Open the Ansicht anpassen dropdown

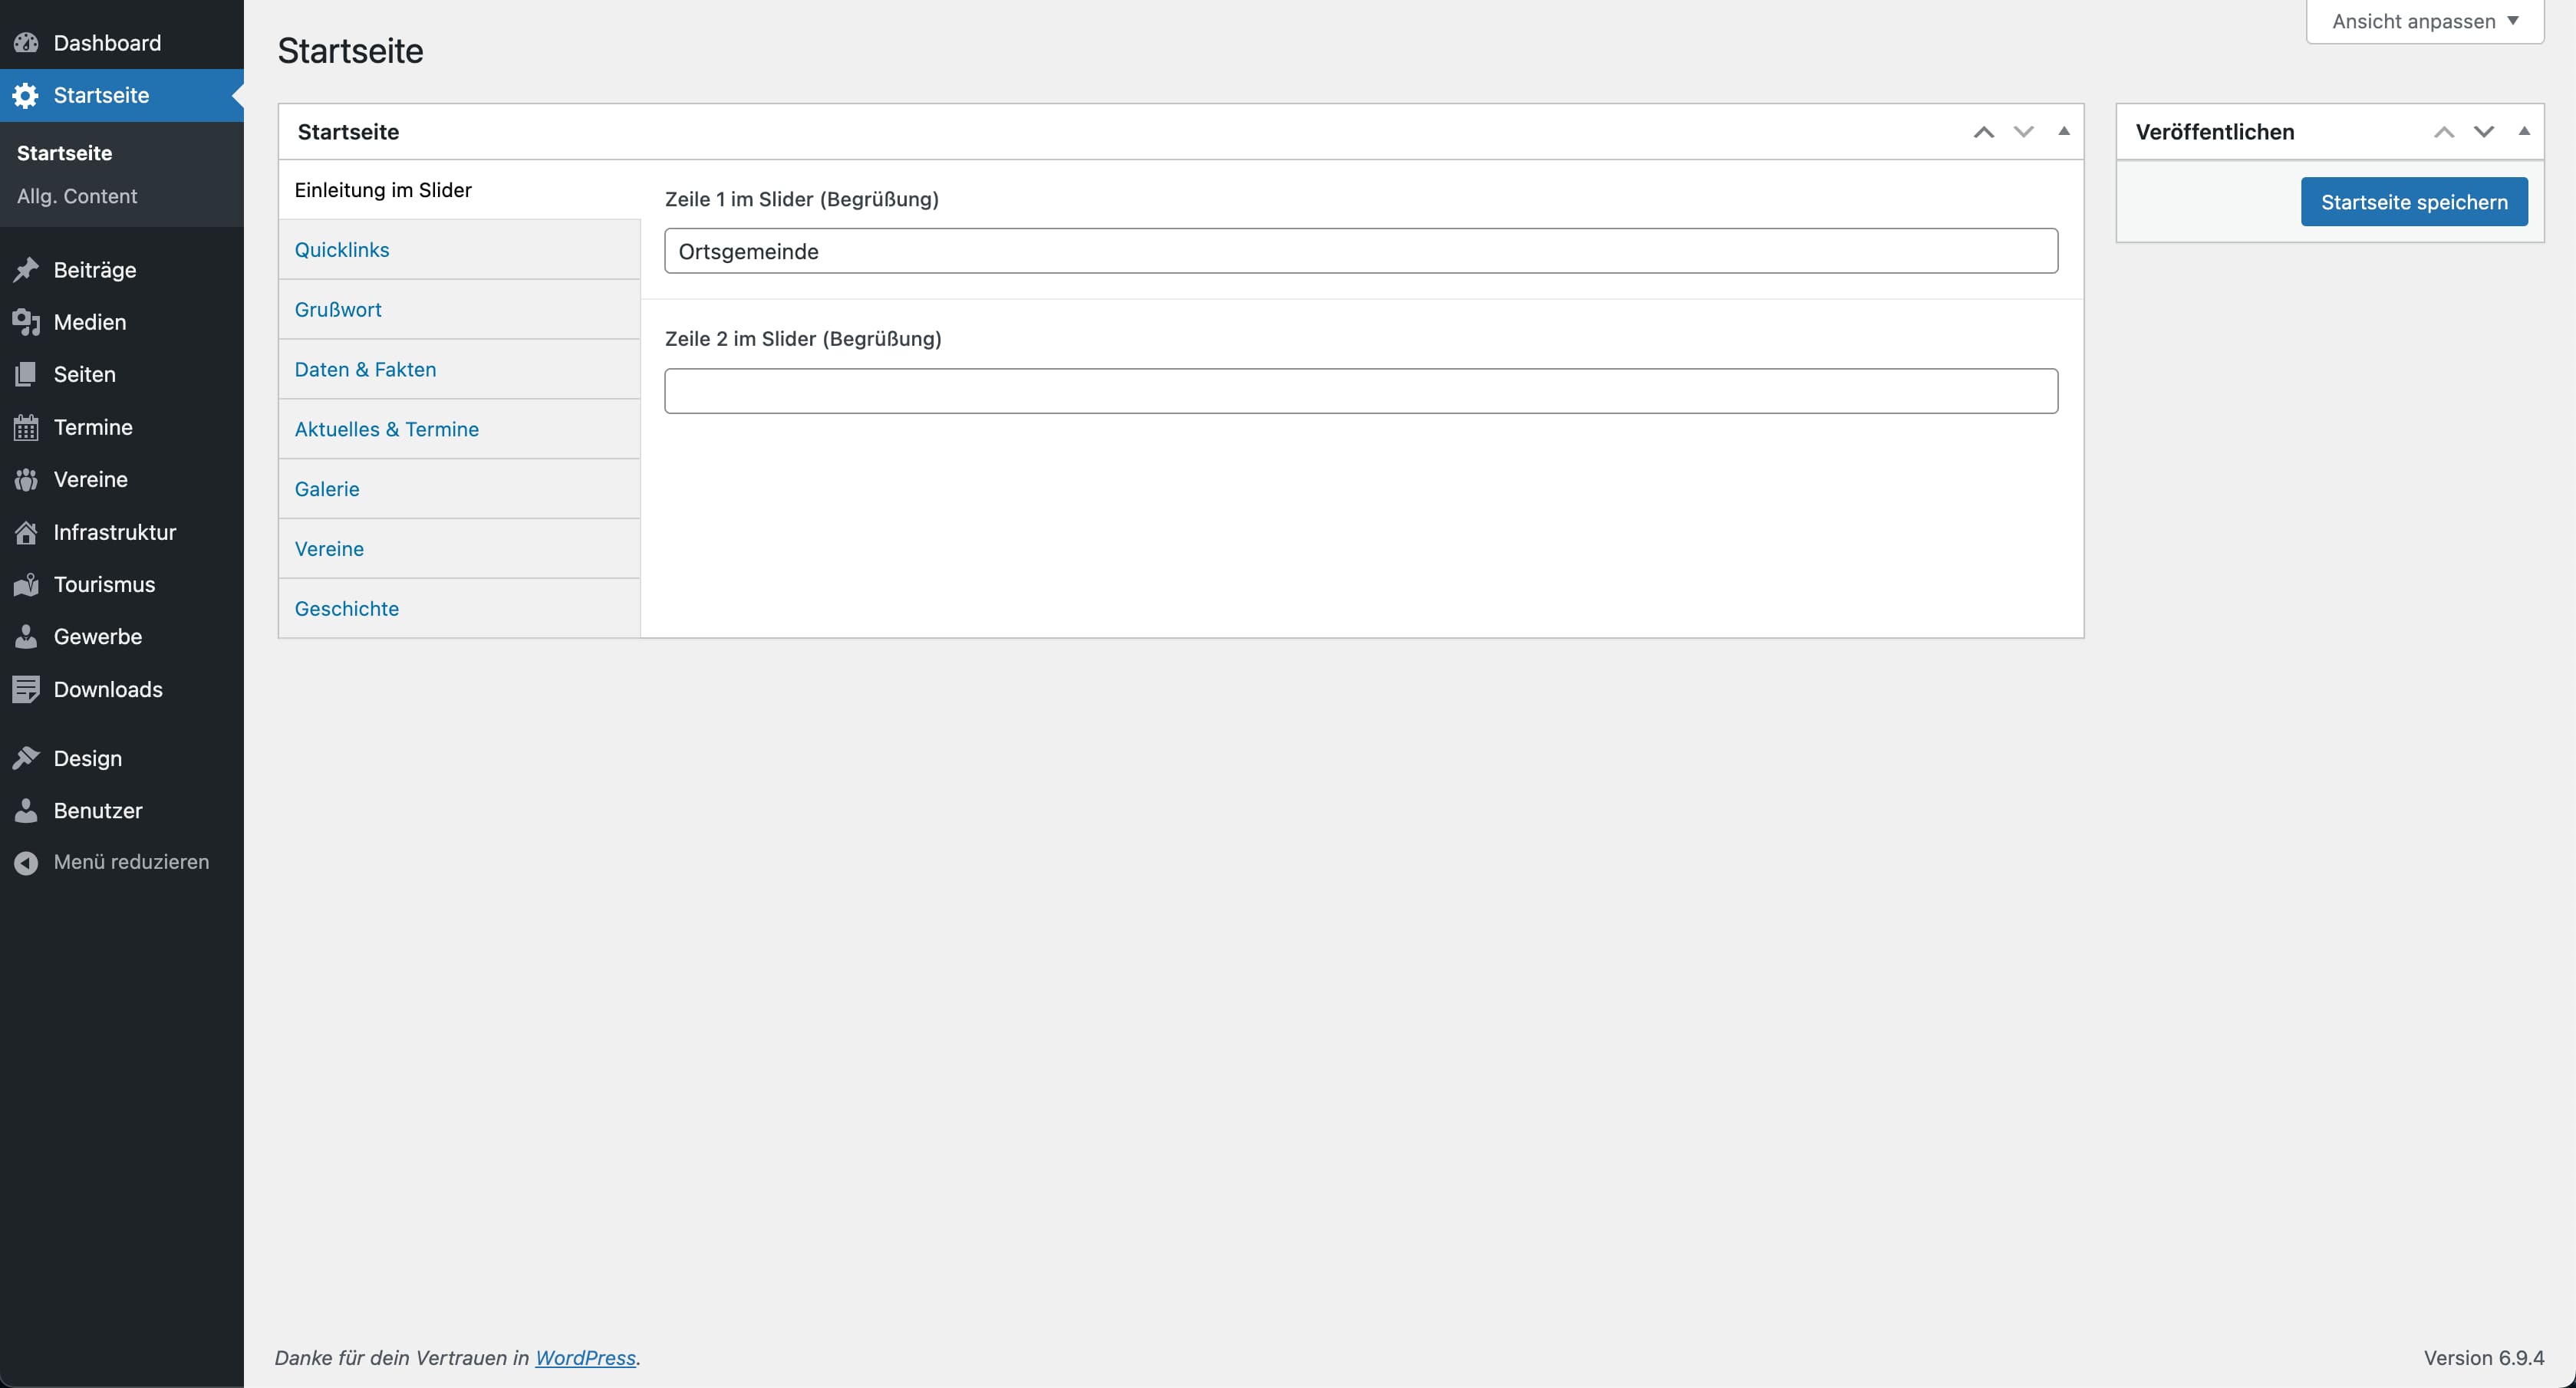2424,21
